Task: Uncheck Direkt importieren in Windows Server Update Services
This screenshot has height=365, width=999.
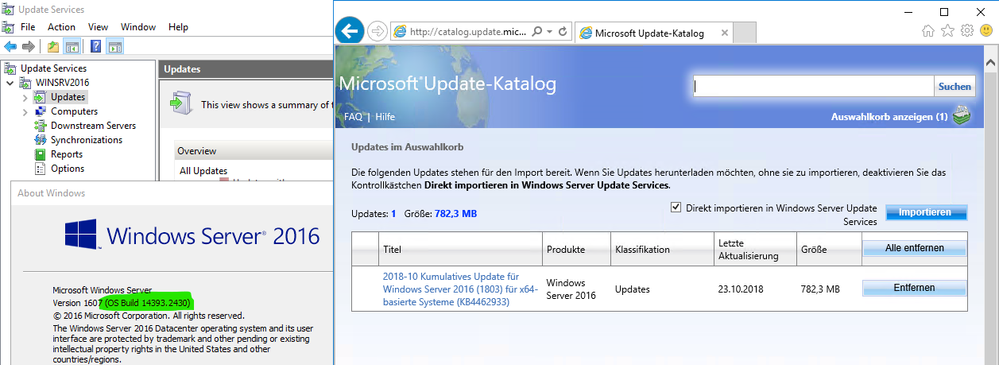Action: 675,208
